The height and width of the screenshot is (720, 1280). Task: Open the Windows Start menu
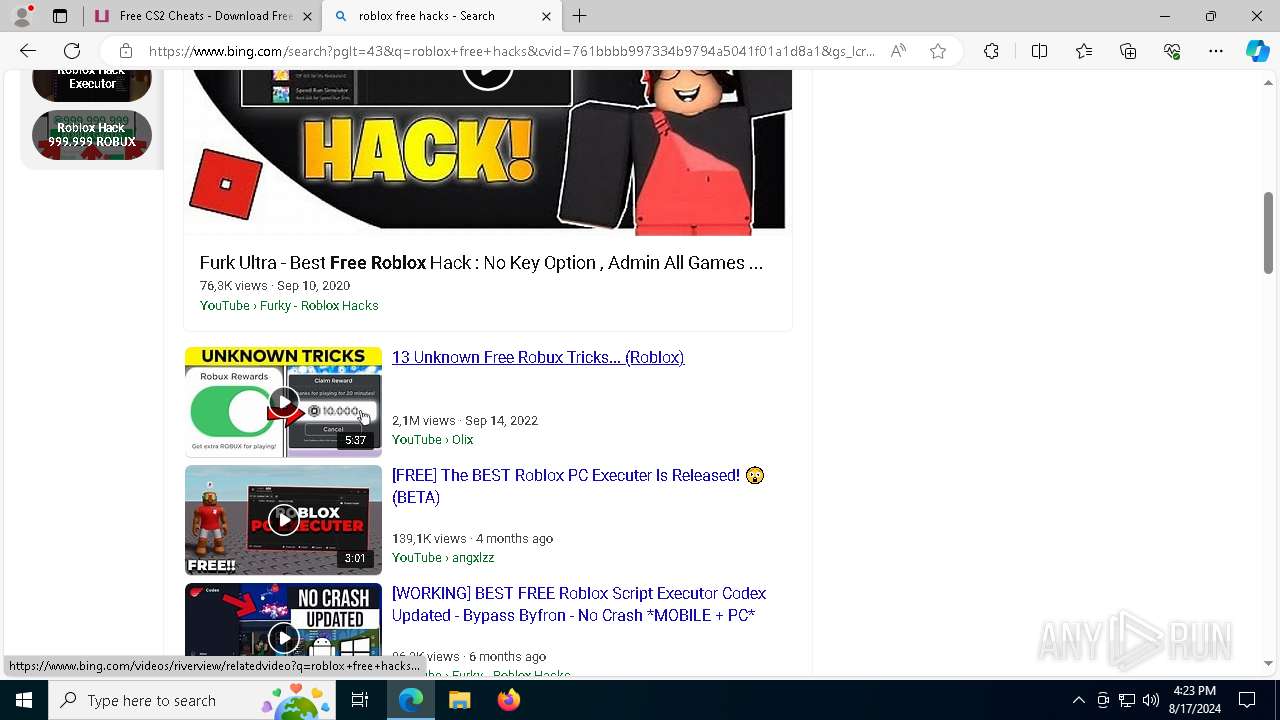pos(24,700)
